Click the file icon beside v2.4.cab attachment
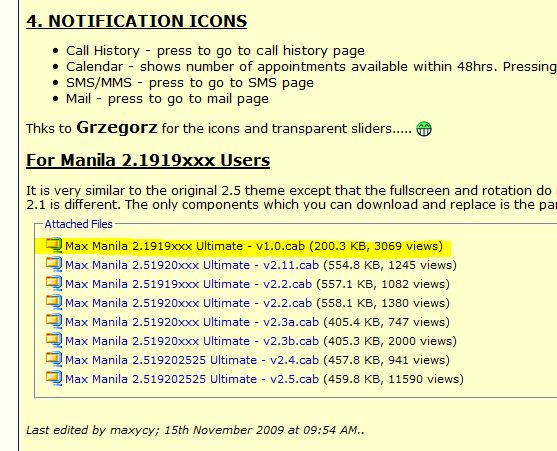This screenshot has width=557, height=451. (54, 359)
